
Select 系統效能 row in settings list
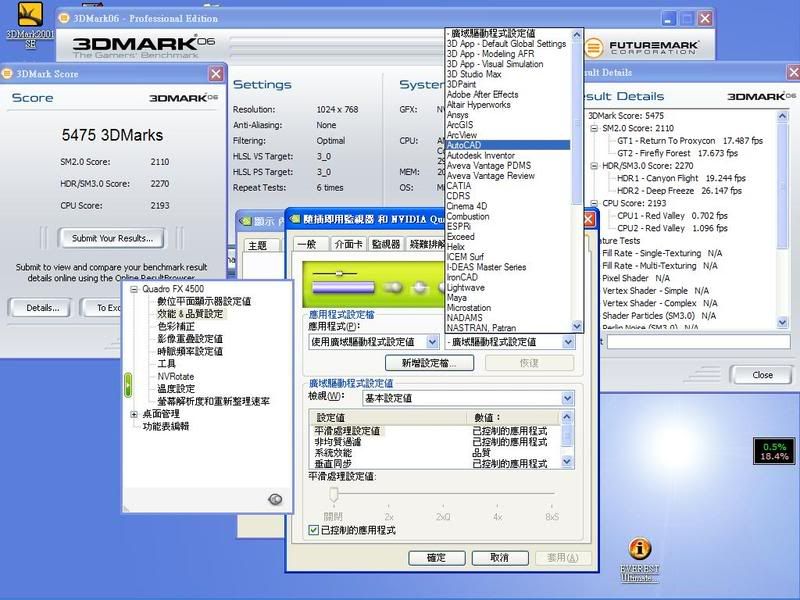tap(434, 453)
